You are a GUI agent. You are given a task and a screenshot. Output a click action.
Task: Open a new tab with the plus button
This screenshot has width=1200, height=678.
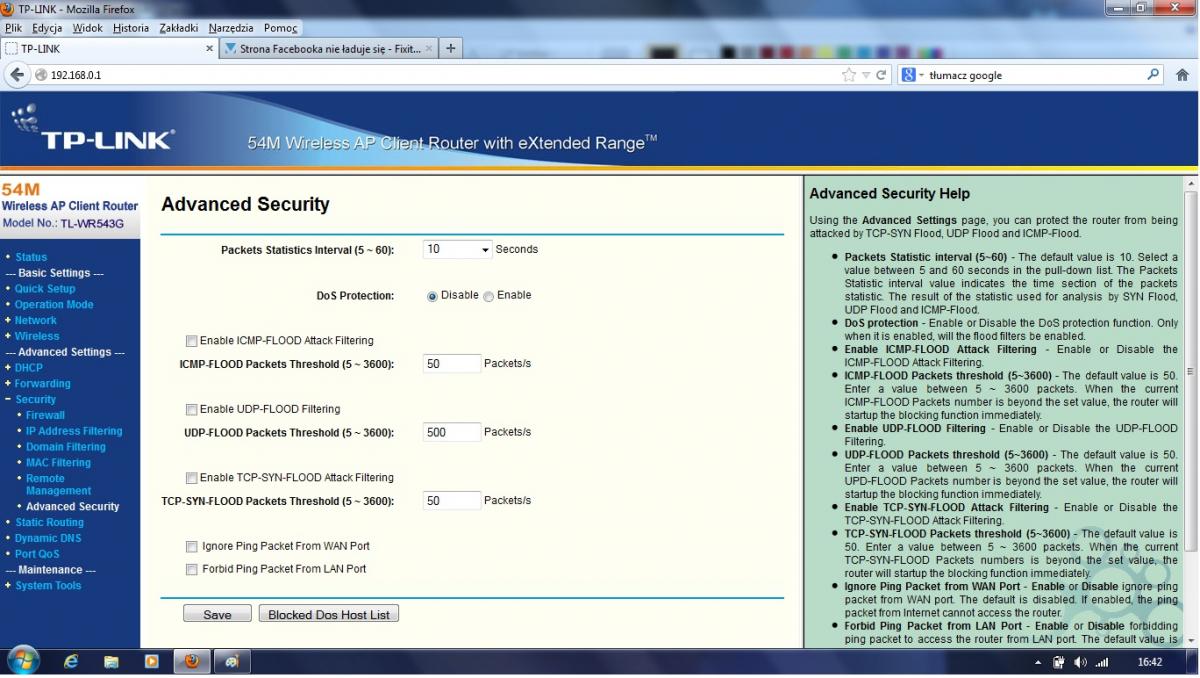click(451, 48)
